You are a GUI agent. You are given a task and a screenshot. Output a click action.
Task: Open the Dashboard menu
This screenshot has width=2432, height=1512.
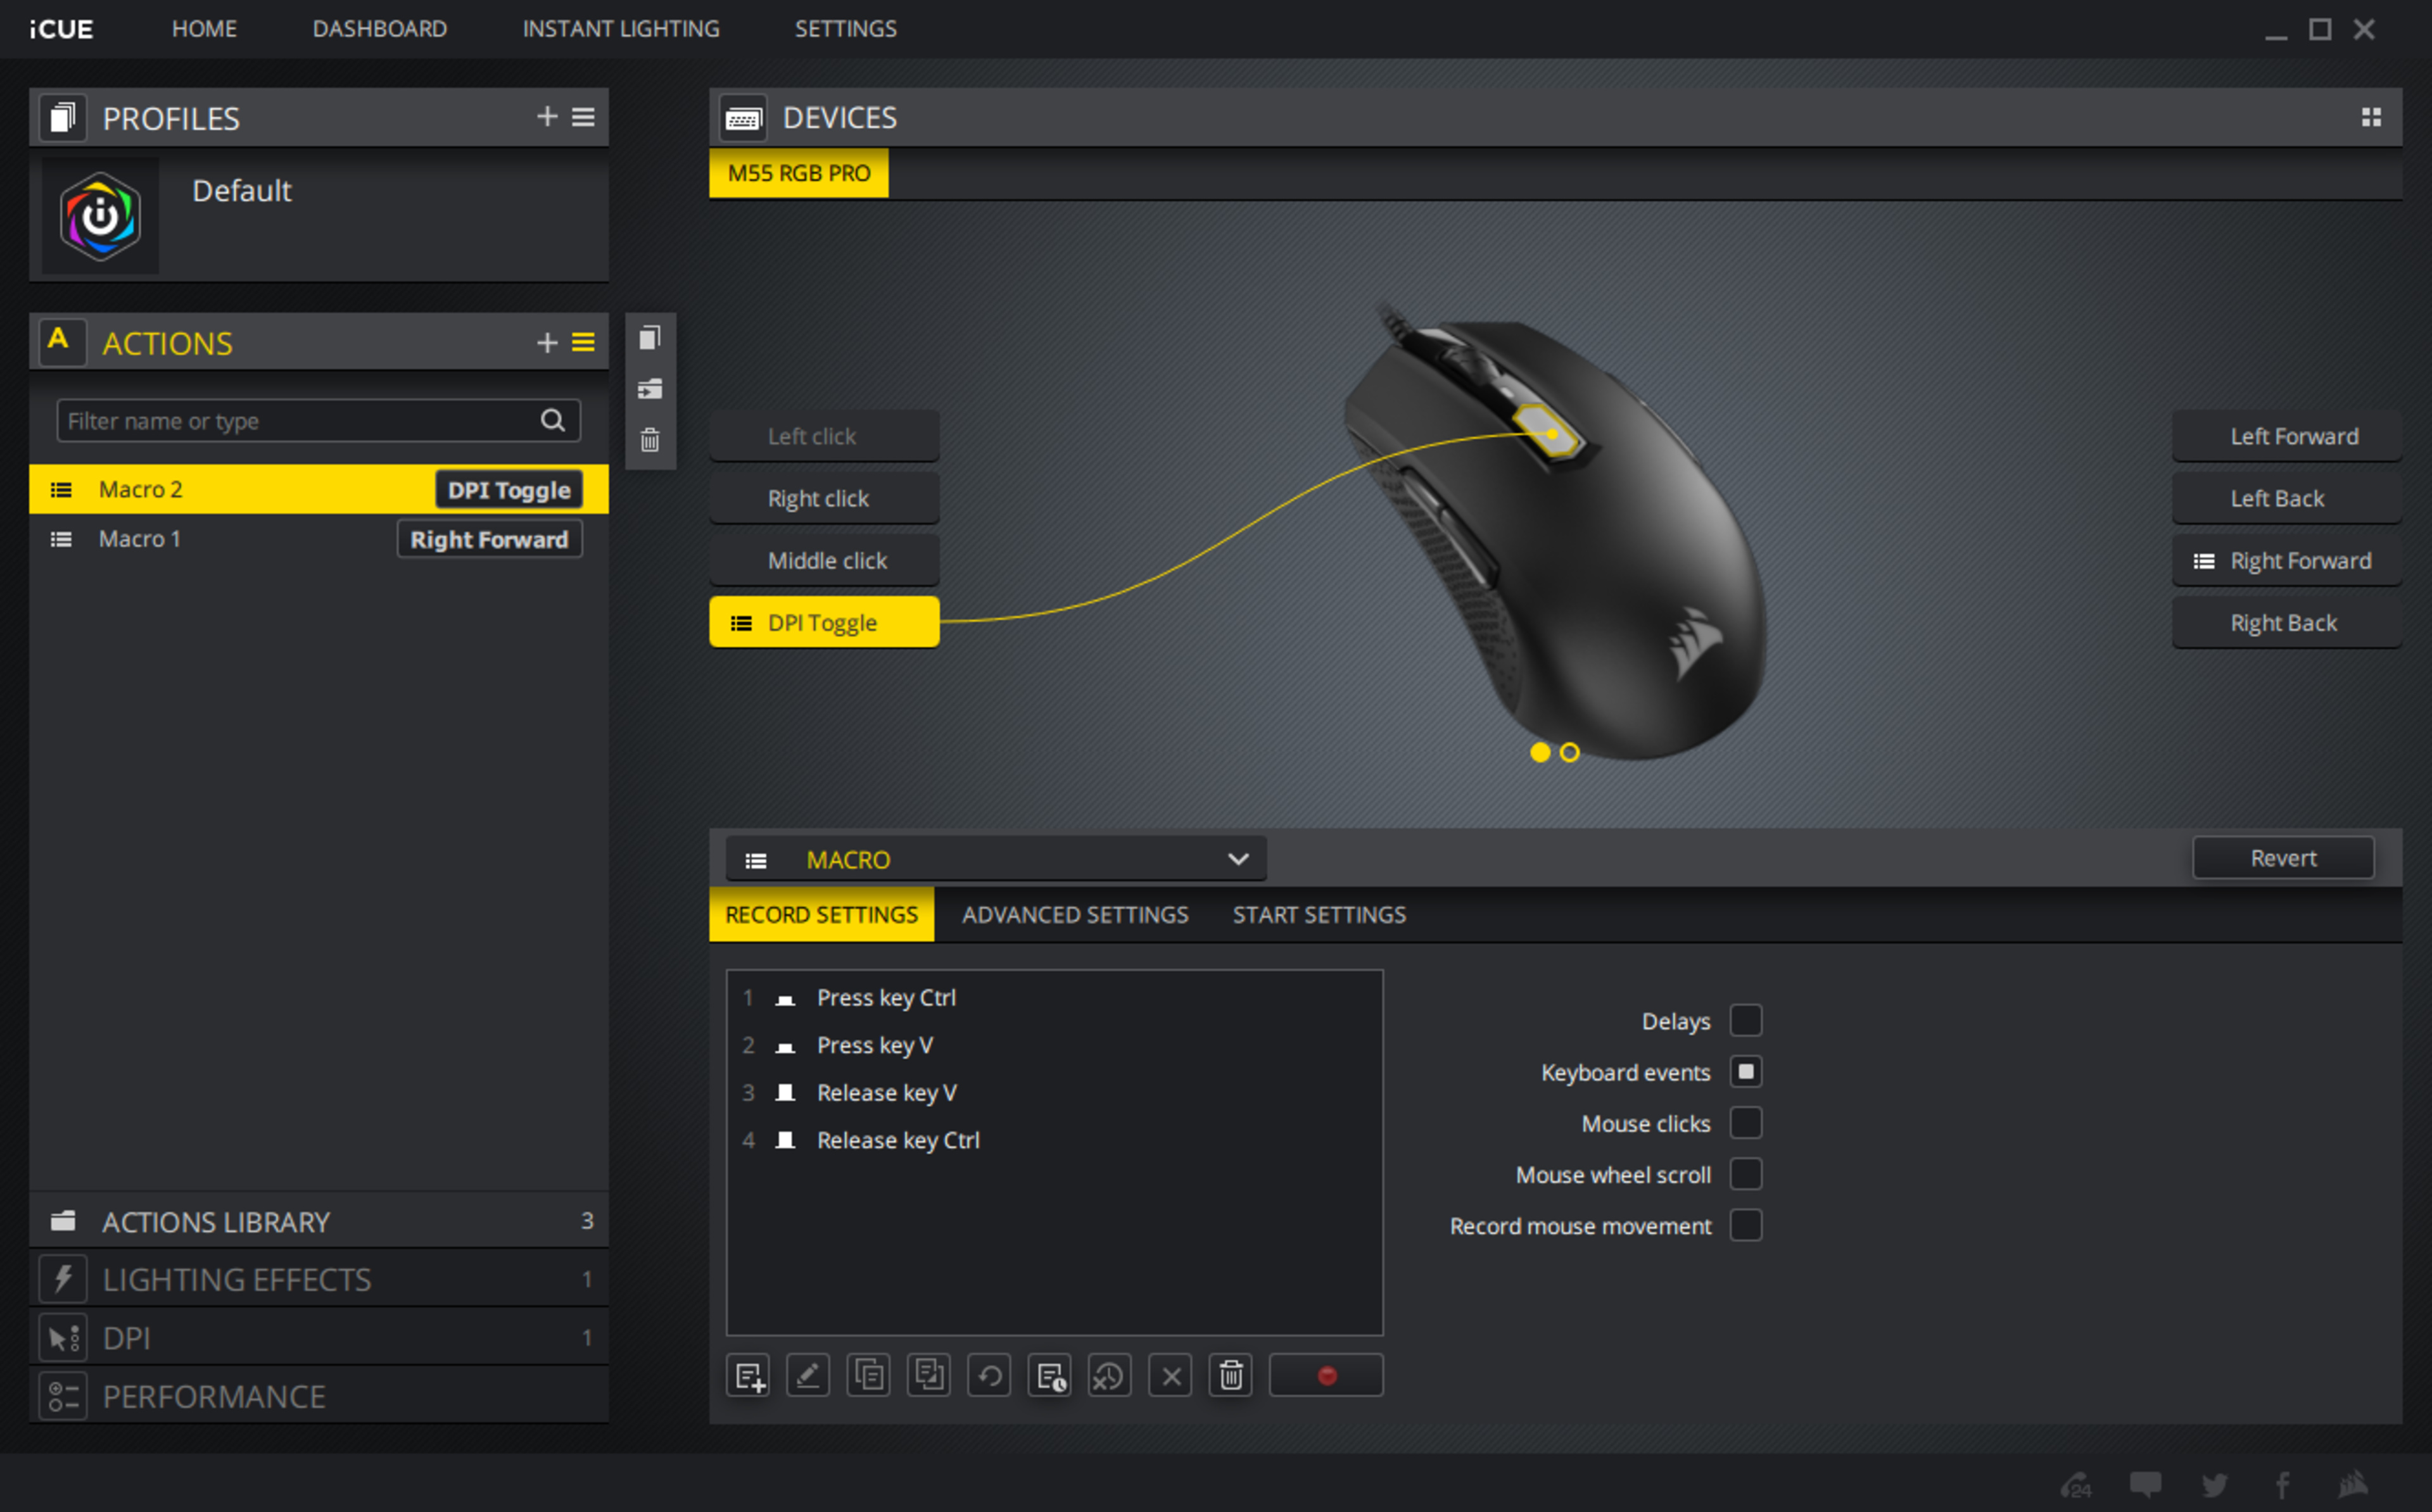tap(380, 29)
